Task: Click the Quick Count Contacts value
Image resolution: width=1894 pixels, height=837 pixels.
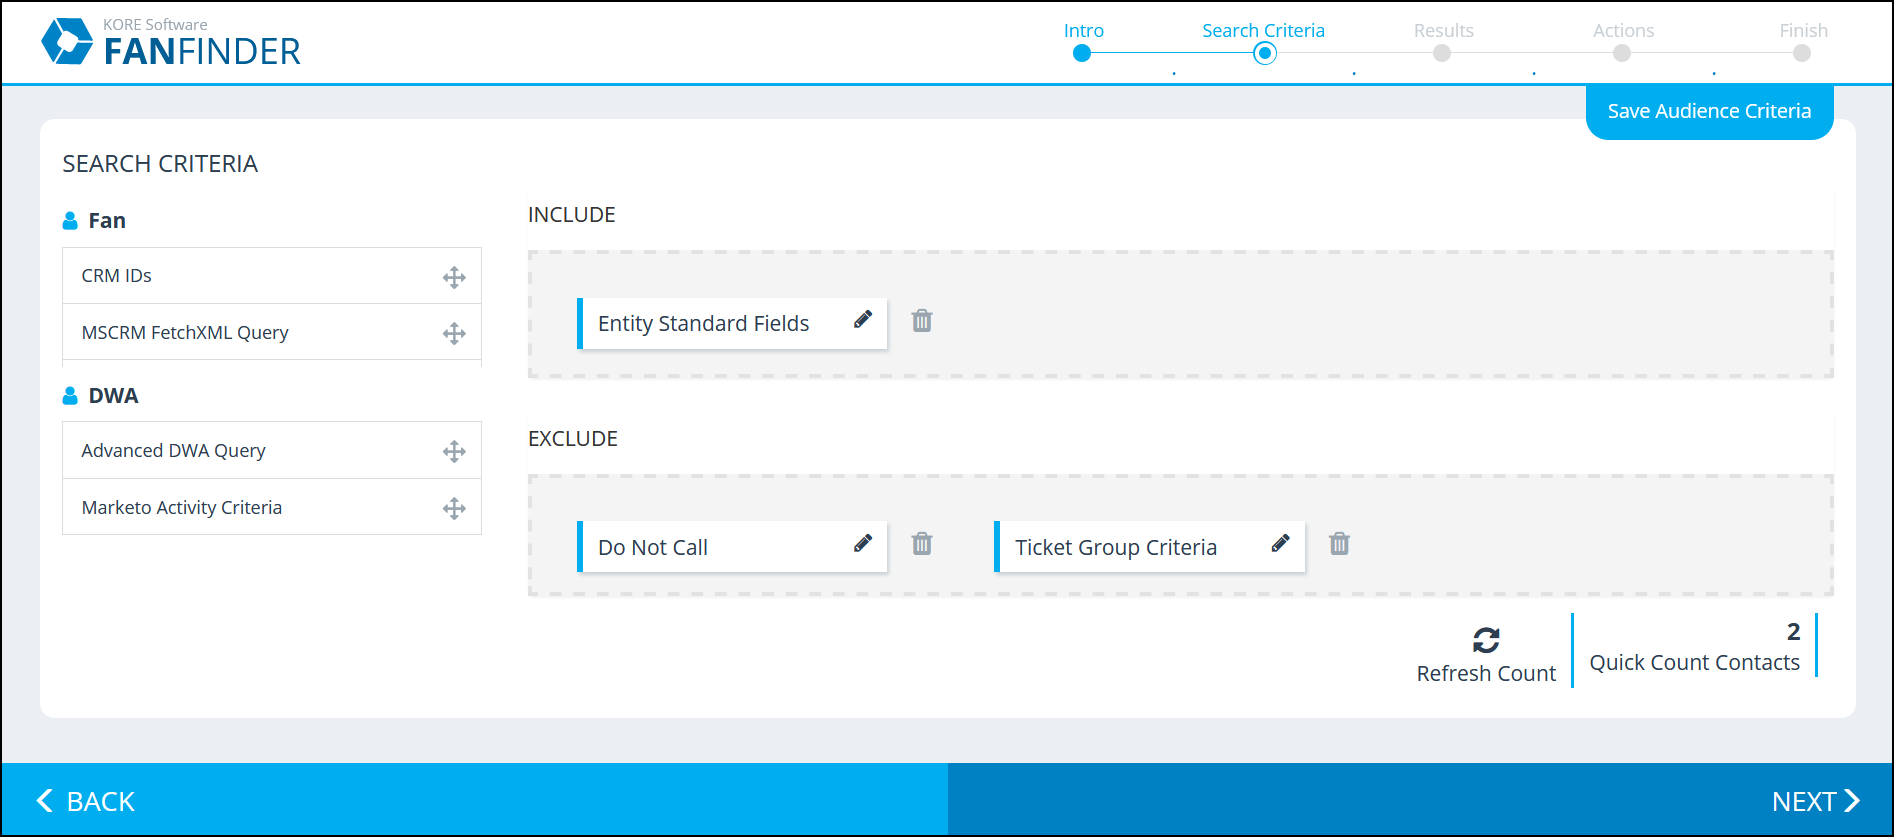Action: [x=1793, y=632]
